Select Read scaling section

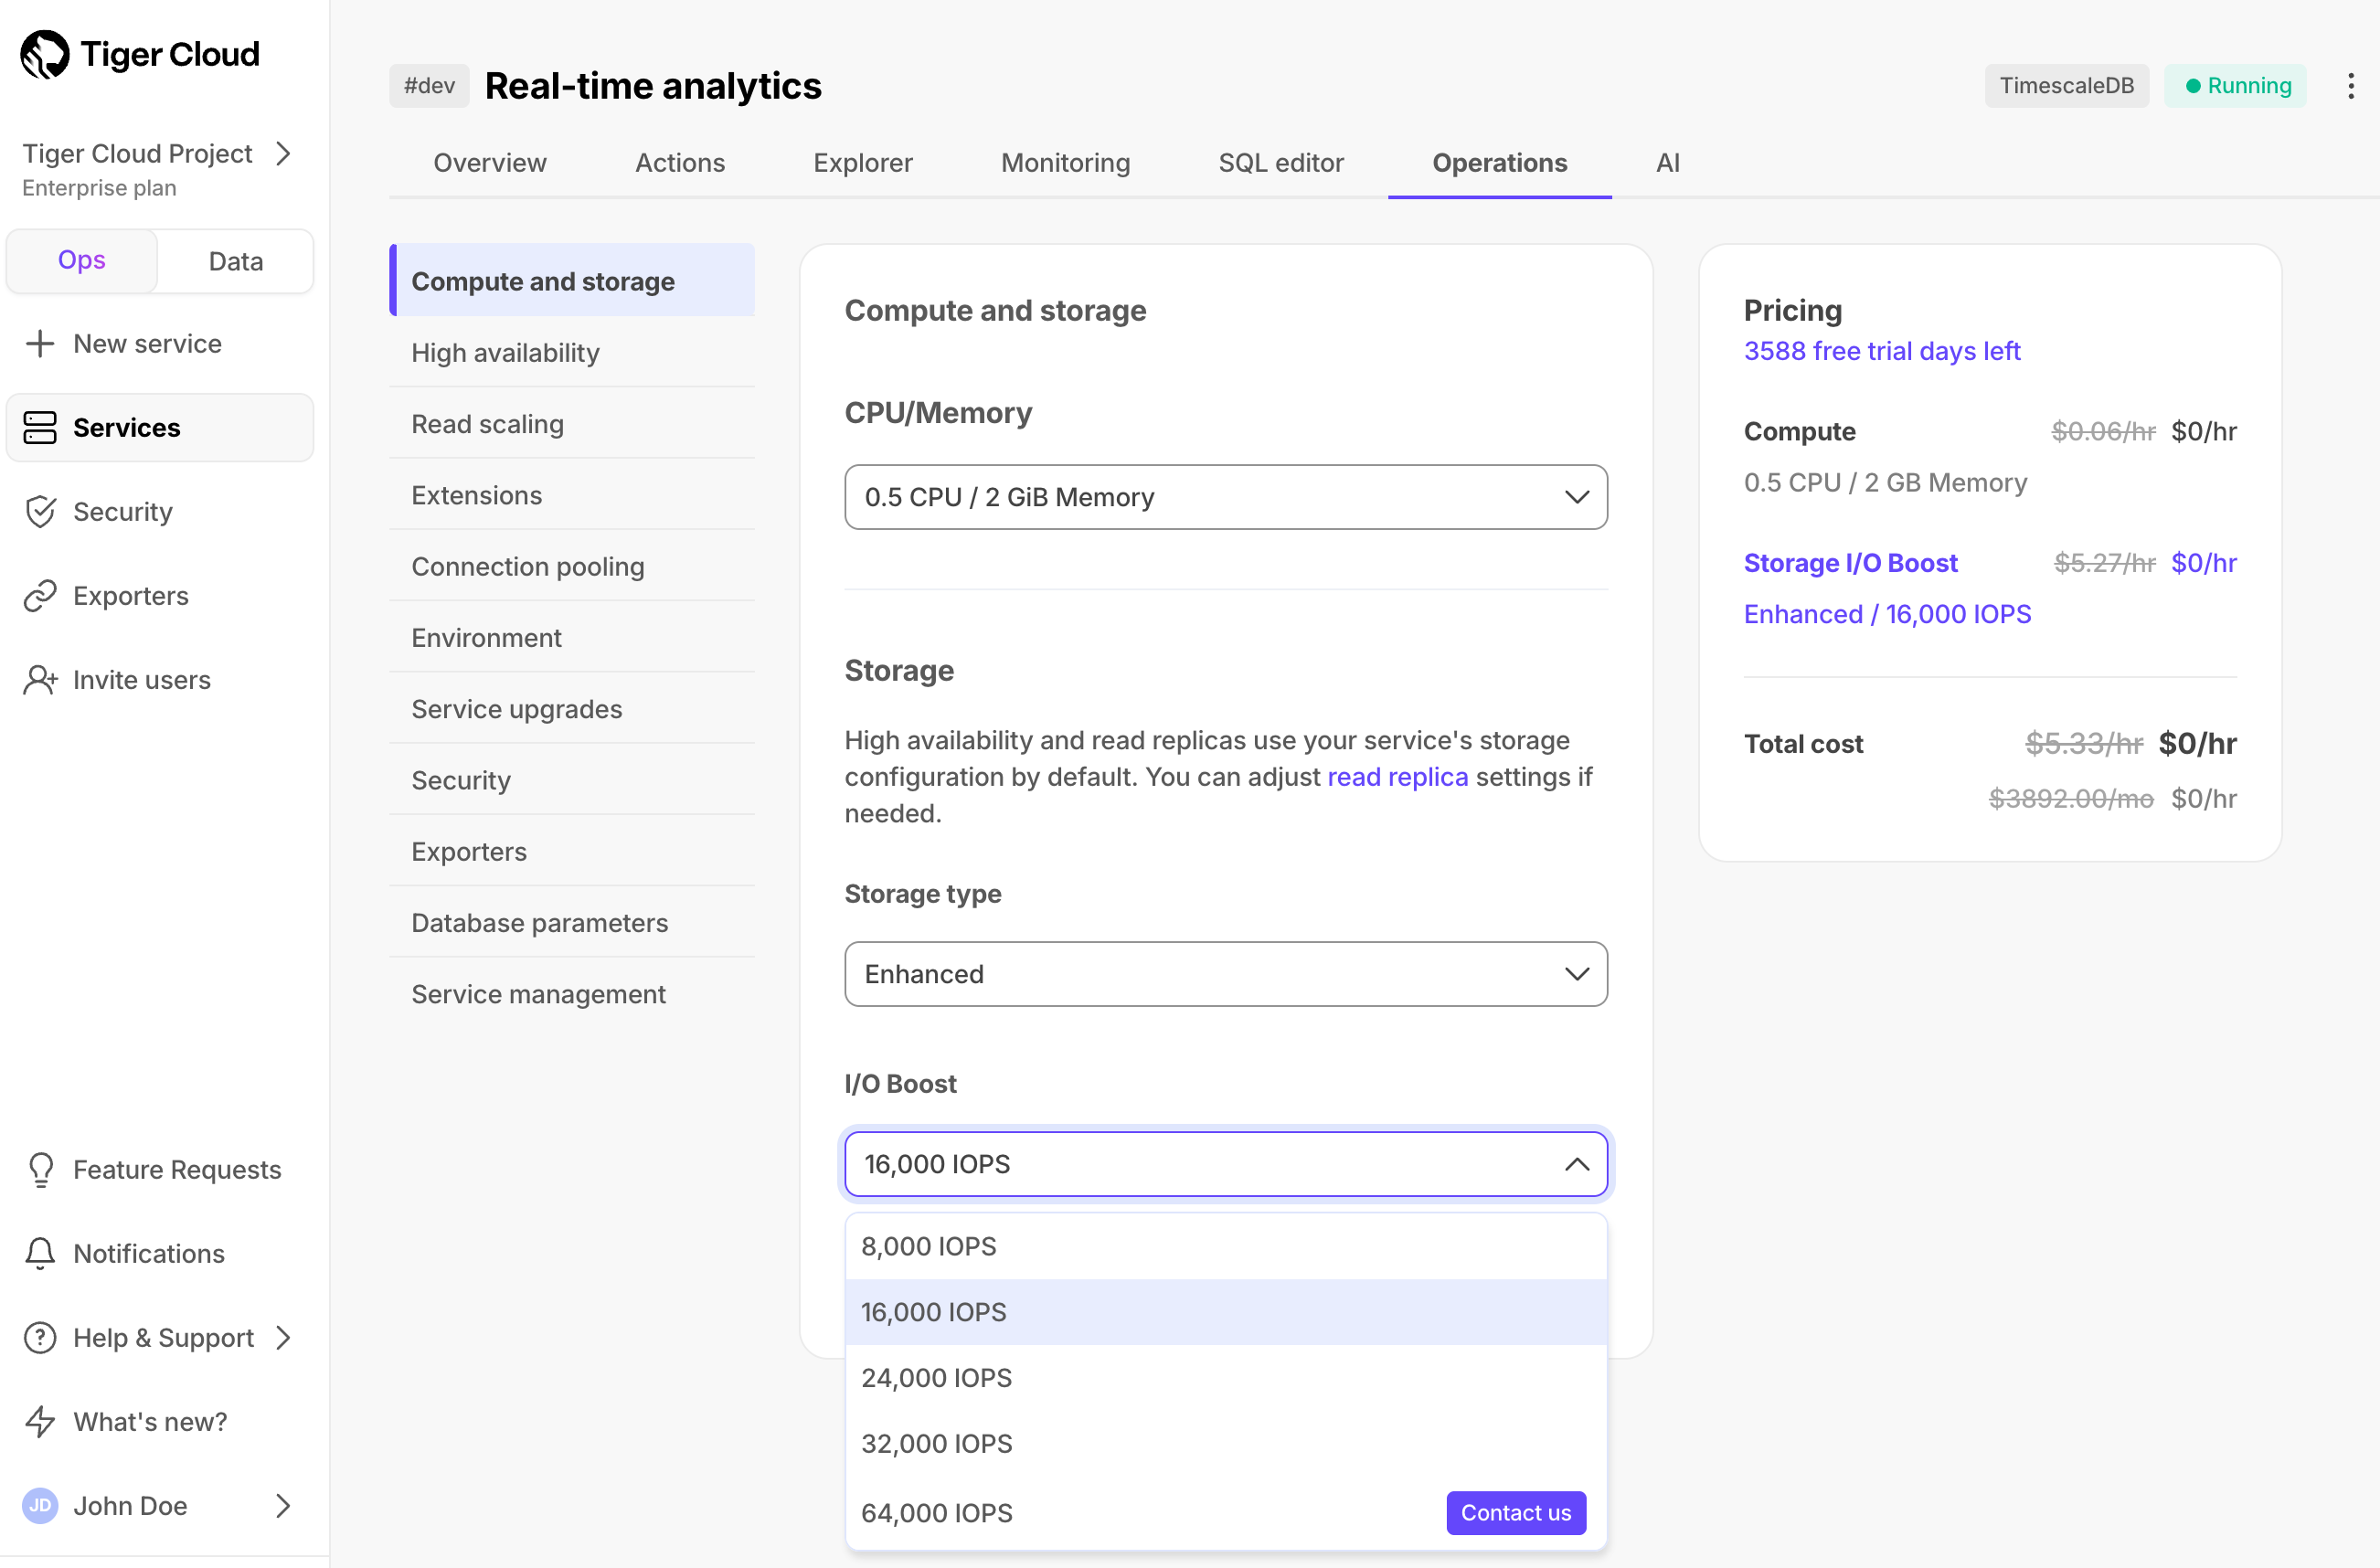click(572, 424)
